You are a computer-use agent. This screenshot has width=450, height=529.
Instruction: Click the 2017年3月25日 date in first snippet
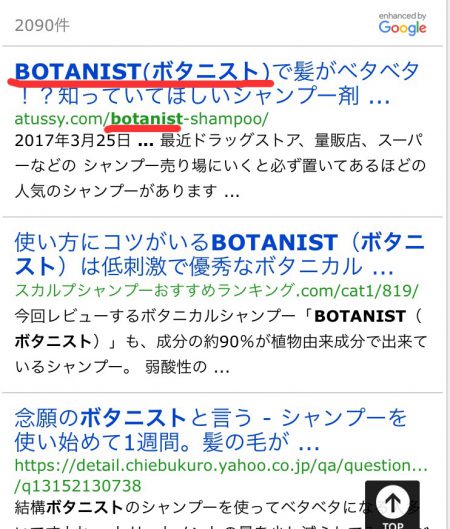click(x=73, y=140)
